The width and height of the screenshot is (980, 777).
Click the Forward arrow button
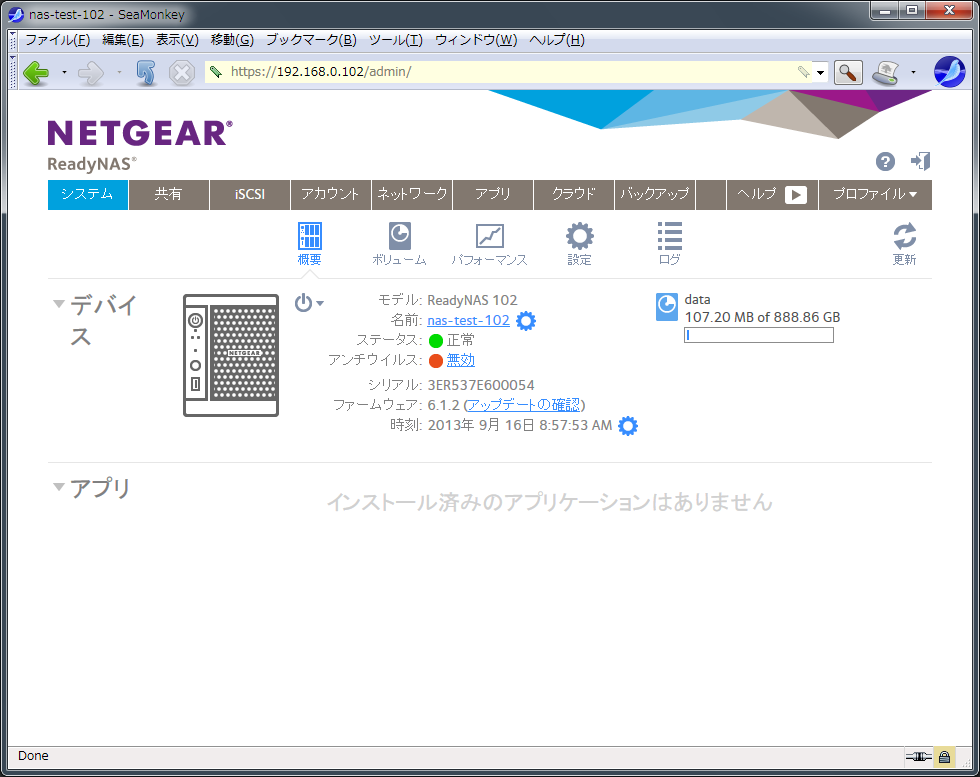(x=91, y=73)
